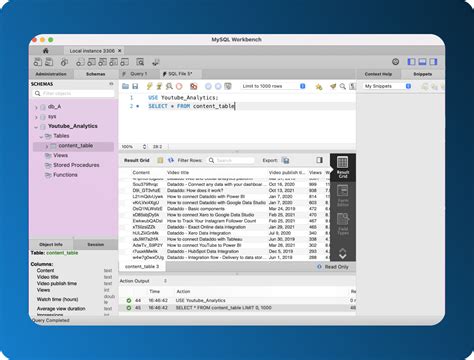The image size is (474, 360).
Task: Switch to the Object Info tab
Action: (51, 244)
